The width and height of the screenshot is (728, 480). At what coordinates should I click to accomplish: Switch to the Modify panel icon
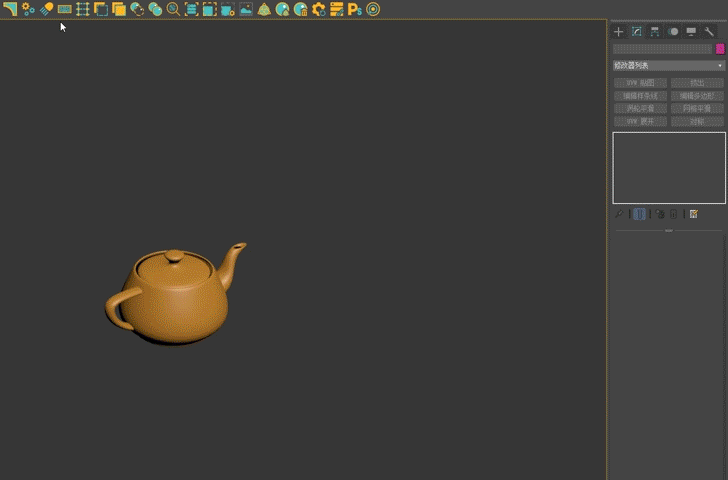click(x=636, y=32)
